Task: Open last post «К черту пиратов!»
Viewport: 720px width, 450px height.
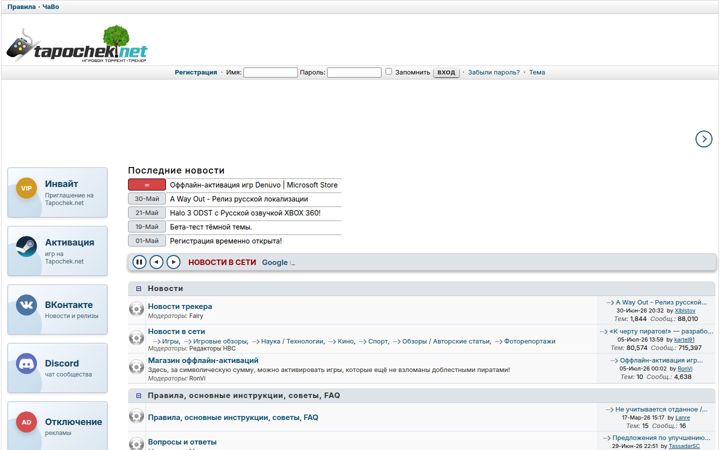Action: pyautogui.click(x=661, y=331)
